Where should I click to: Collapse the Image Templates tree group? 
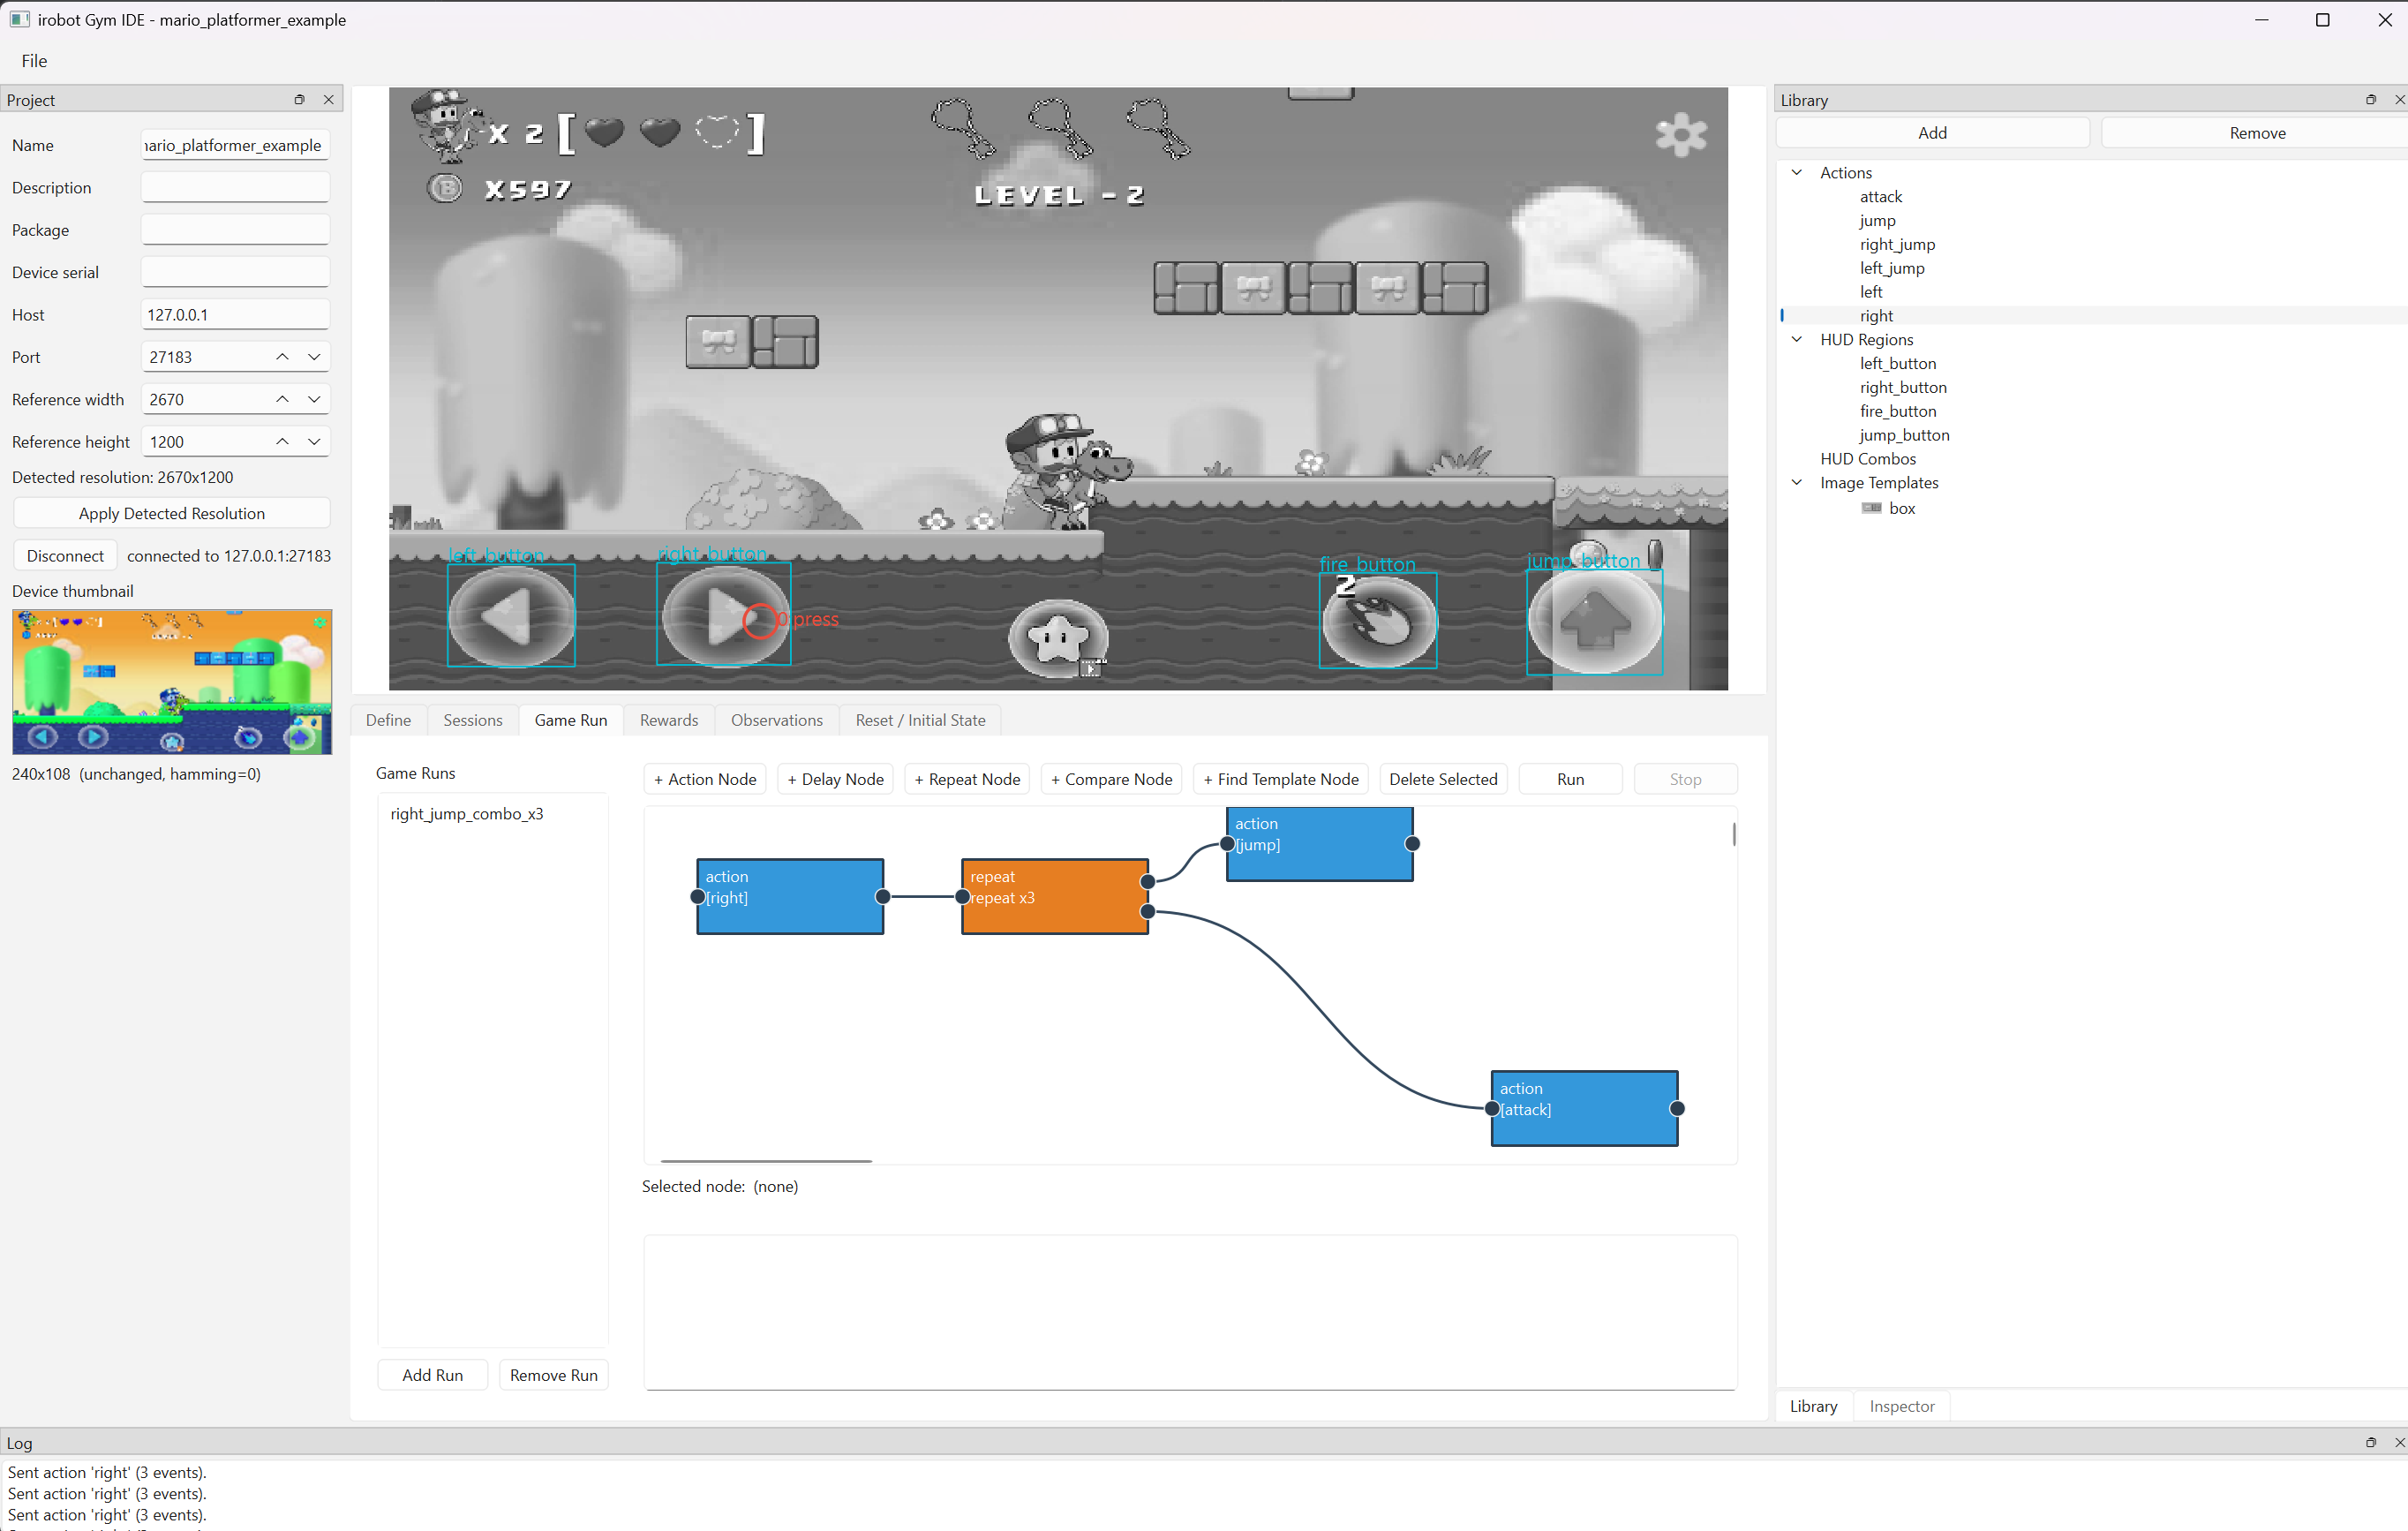[1797, 482]
